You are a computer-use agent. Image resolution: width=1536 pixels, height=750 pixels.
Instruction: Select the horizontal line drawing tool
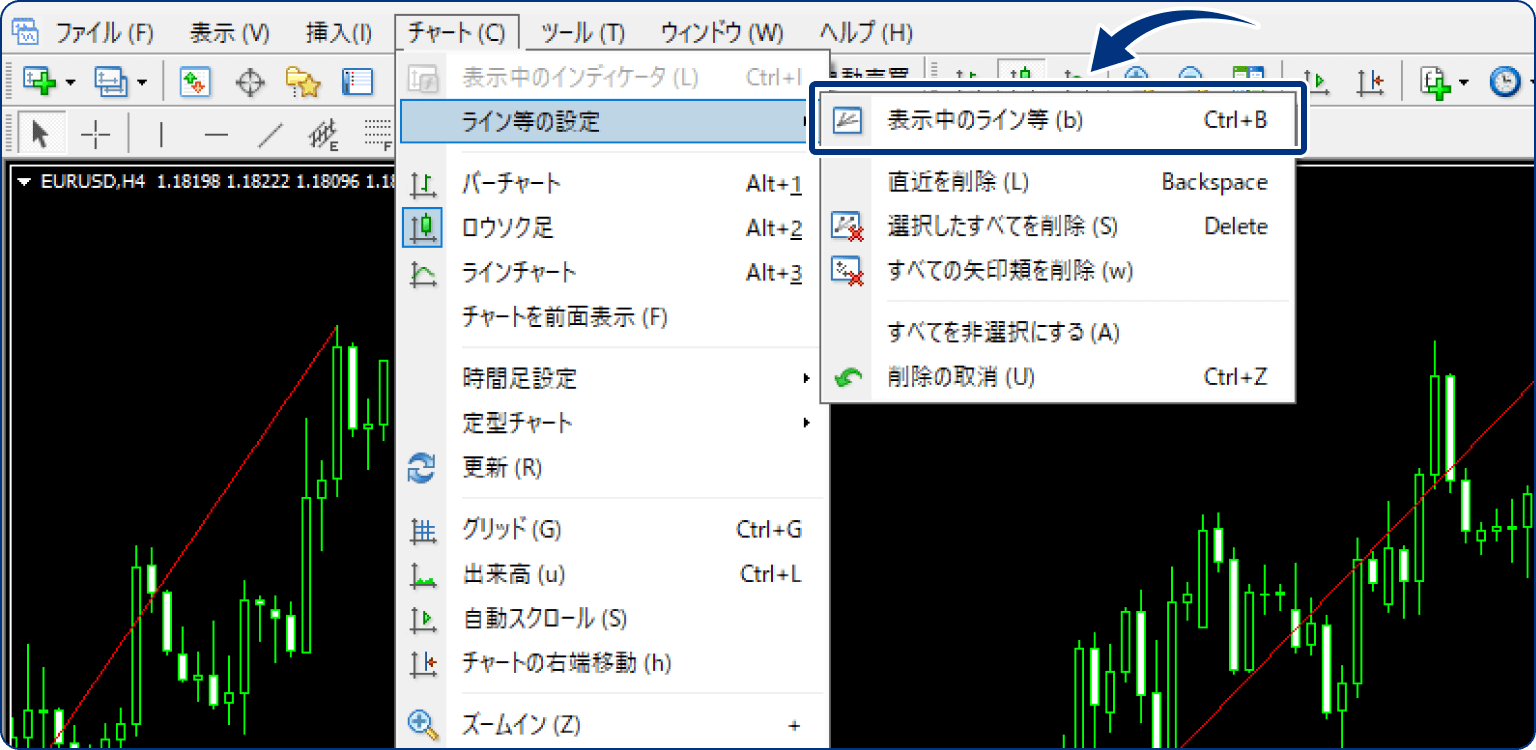218,131
